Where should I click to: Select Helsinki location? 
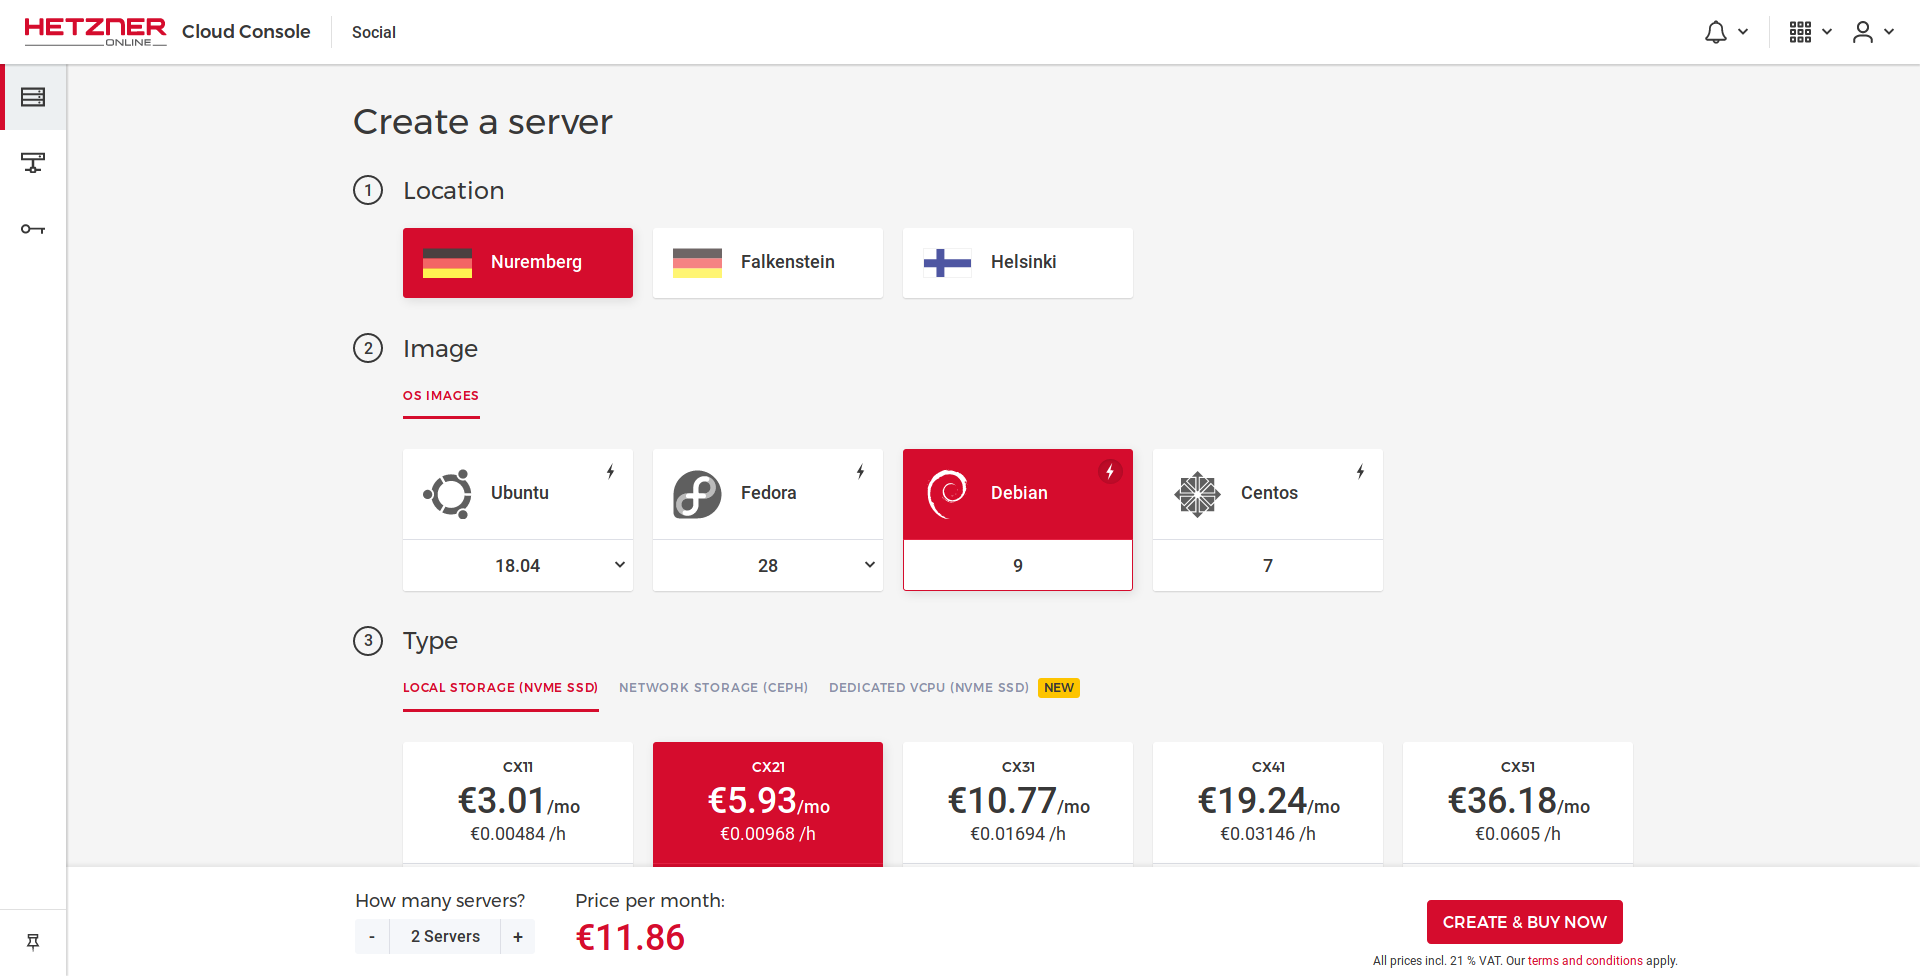(x=1018, y=262)
